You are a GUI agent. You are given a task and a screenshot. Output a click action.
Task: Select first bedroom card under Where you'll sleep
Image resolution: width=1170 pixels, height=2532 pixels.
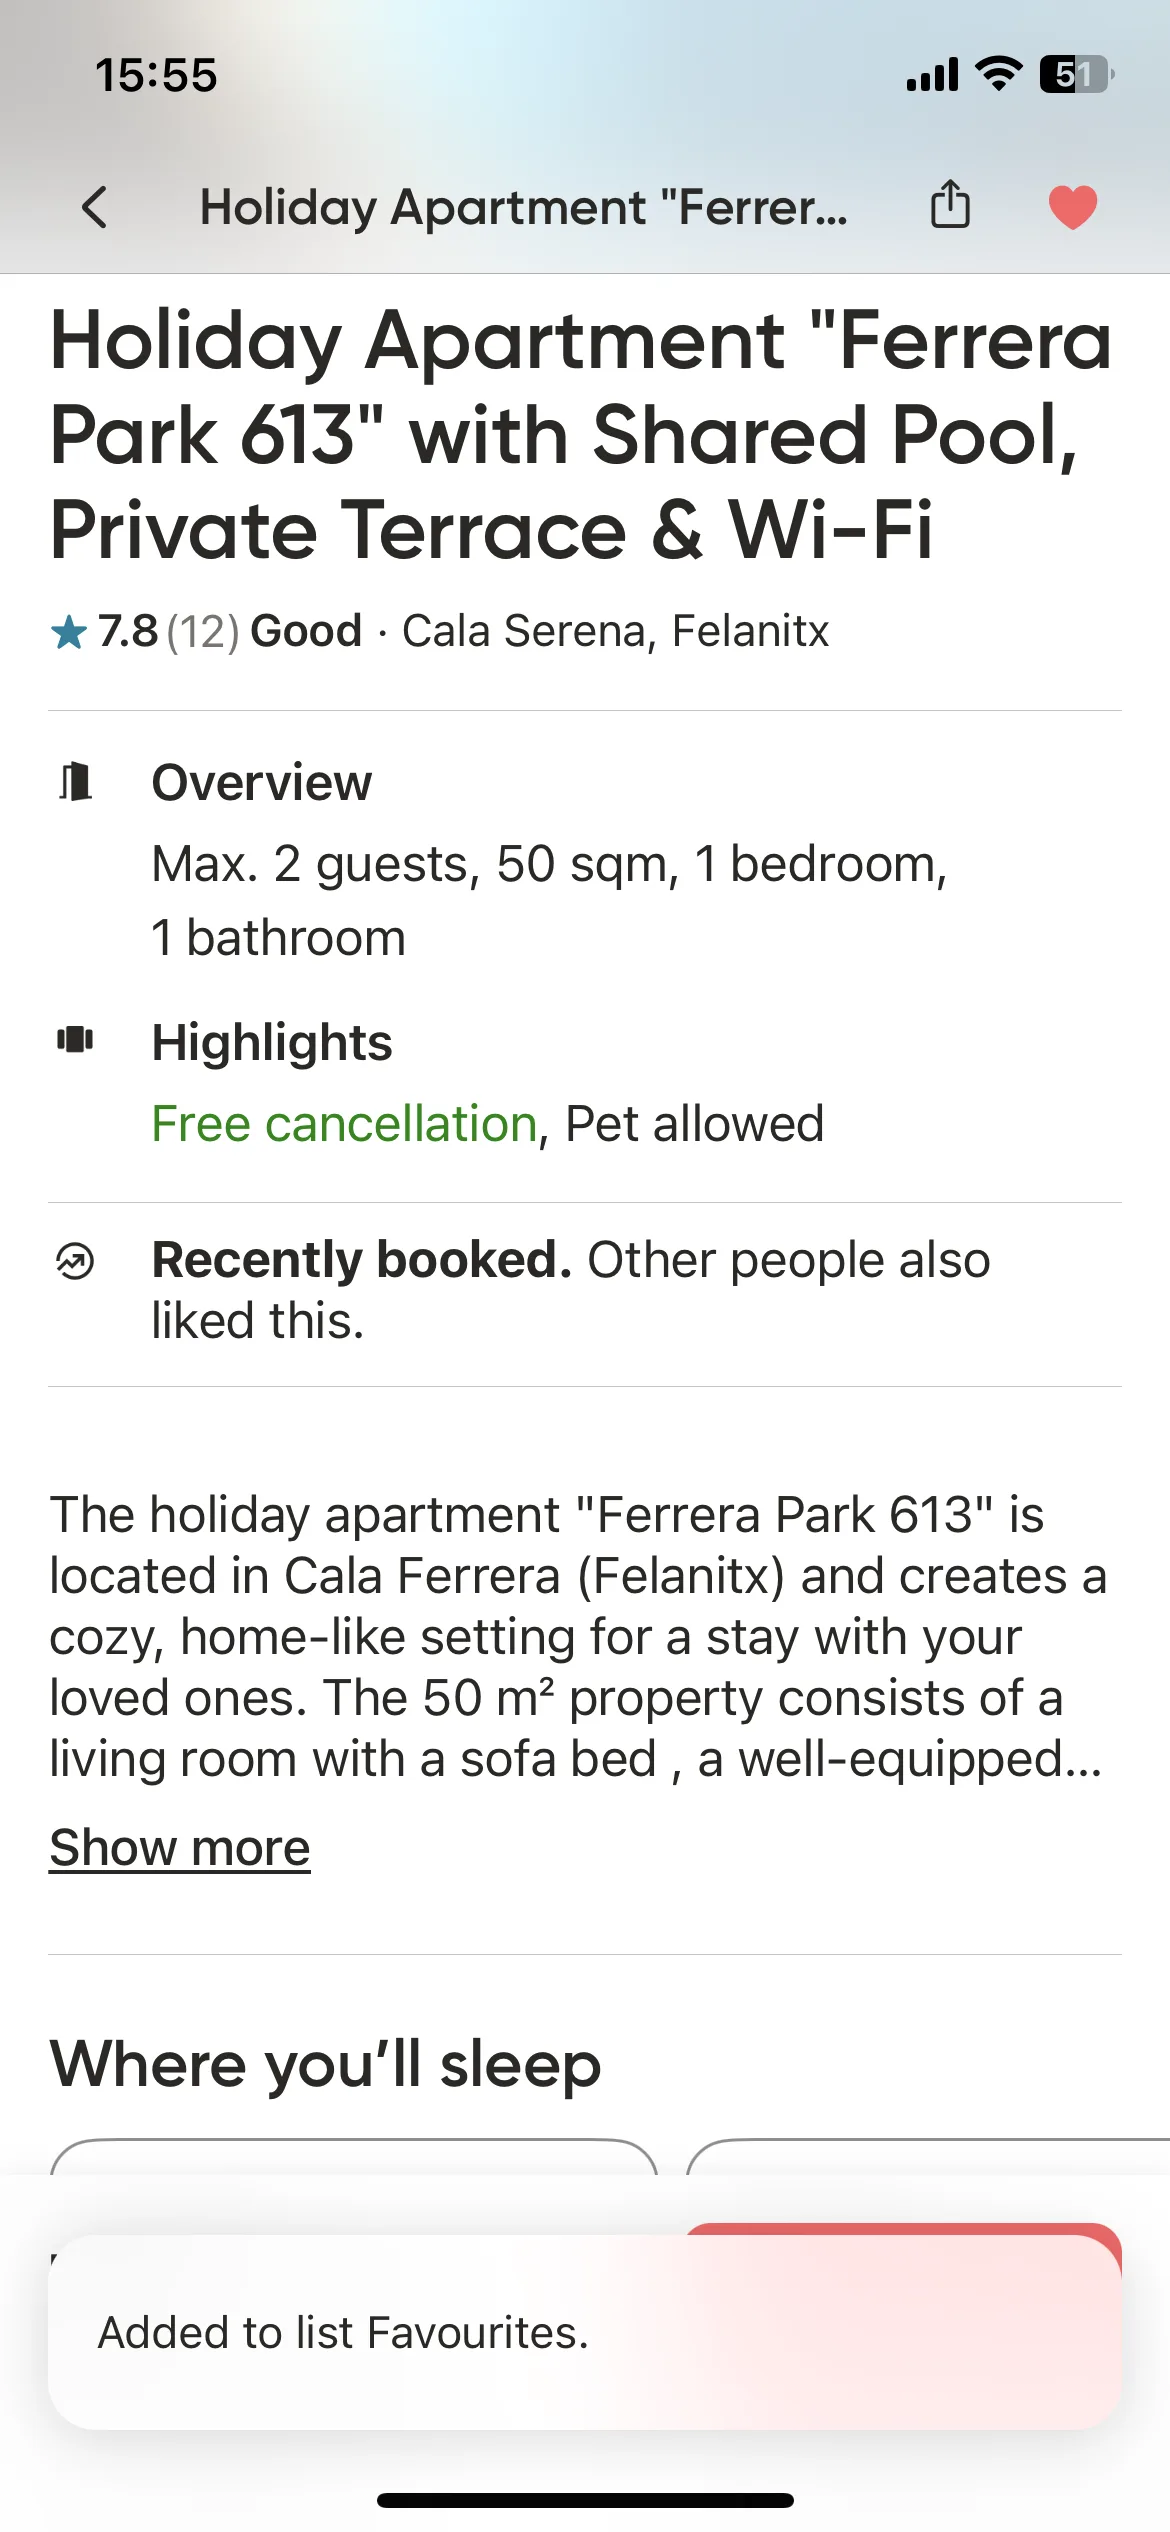pos(354,2157)
